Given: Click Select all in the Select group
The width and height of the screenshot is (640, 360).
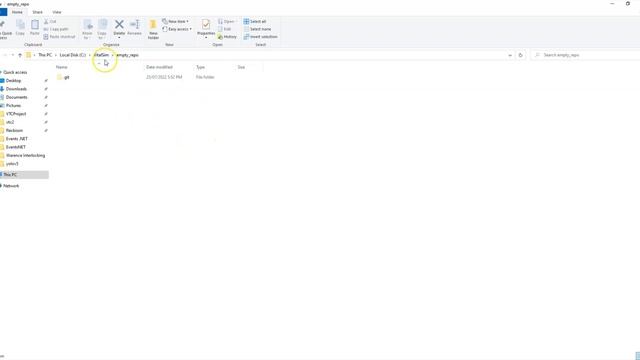Looking at the screenshot, I should click(255, 21).
